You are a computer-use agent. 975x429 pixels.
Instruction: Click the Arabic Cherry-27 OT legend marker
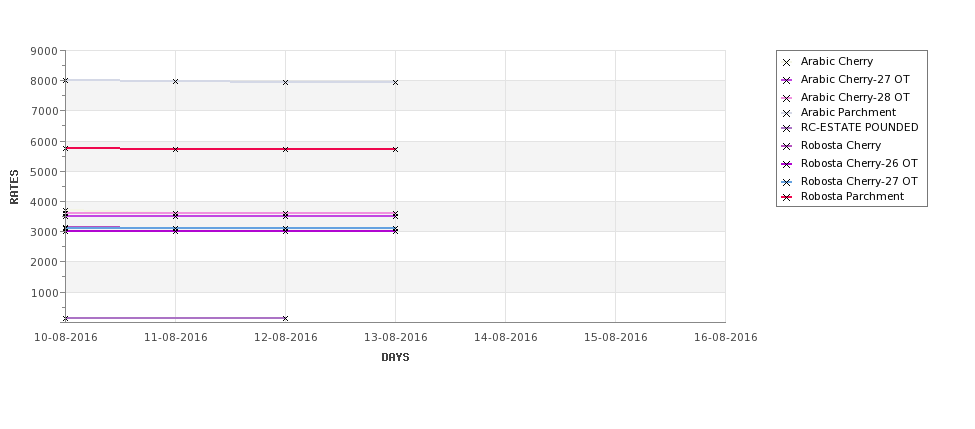coord(786,80)
